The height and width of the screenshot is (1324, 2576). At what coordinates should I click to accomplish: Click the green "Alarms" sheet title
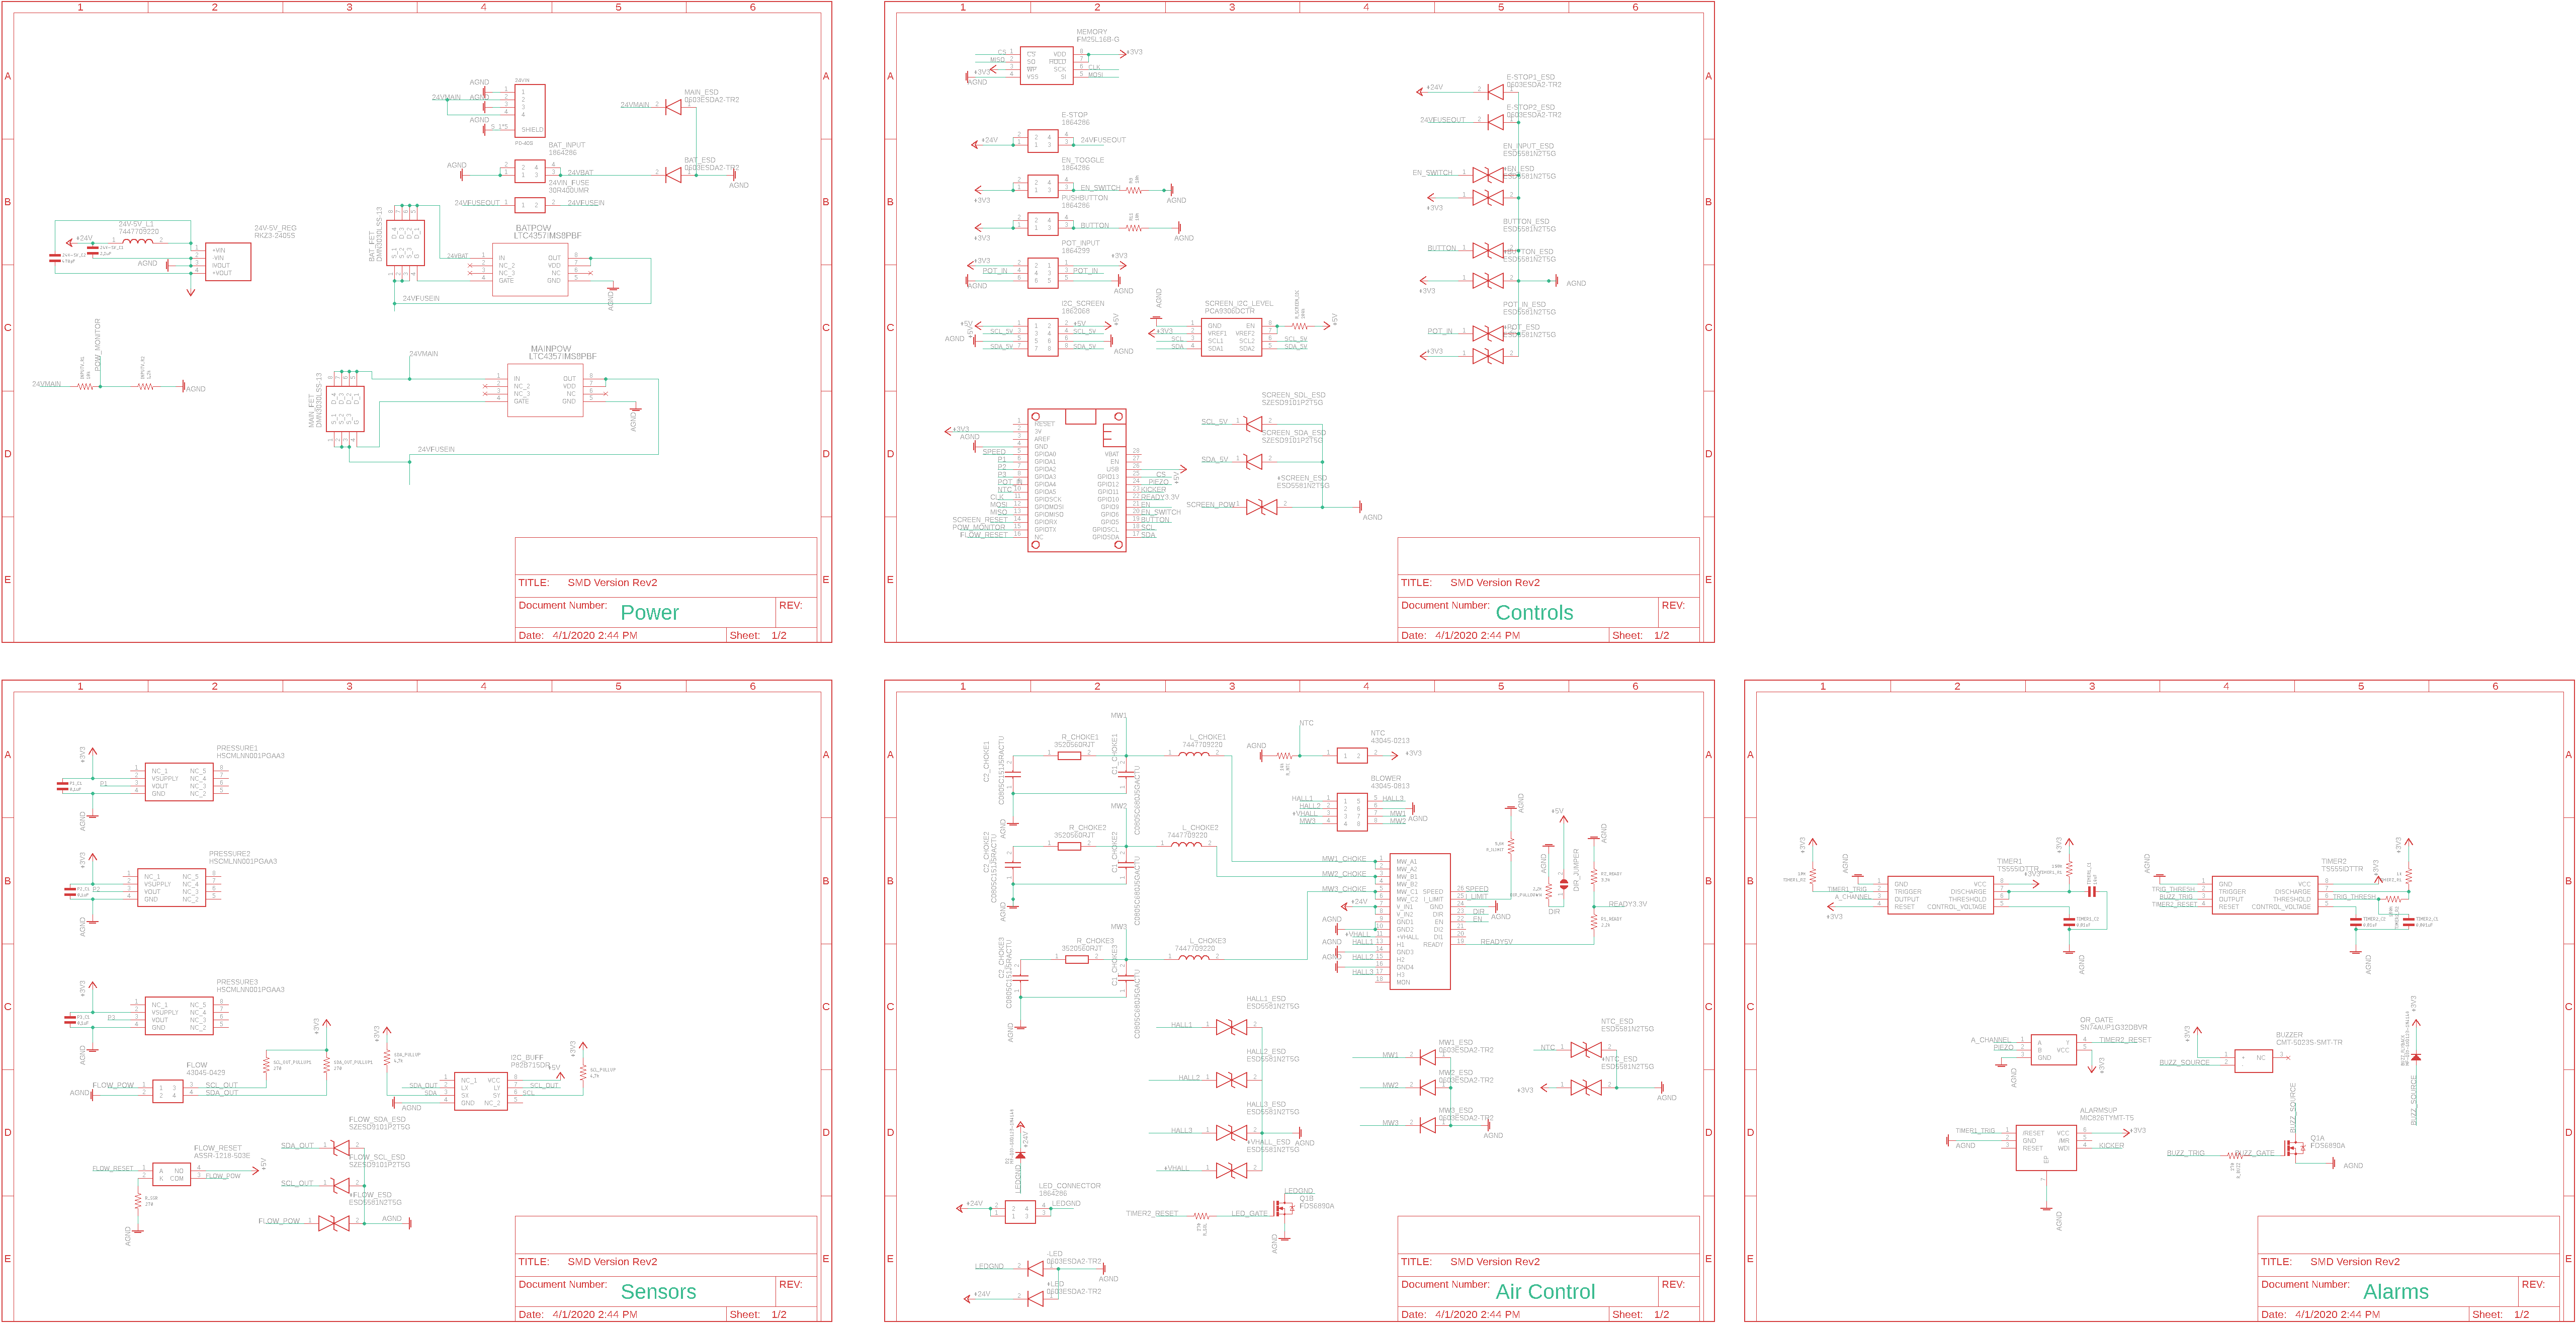click(2395, 1292)
